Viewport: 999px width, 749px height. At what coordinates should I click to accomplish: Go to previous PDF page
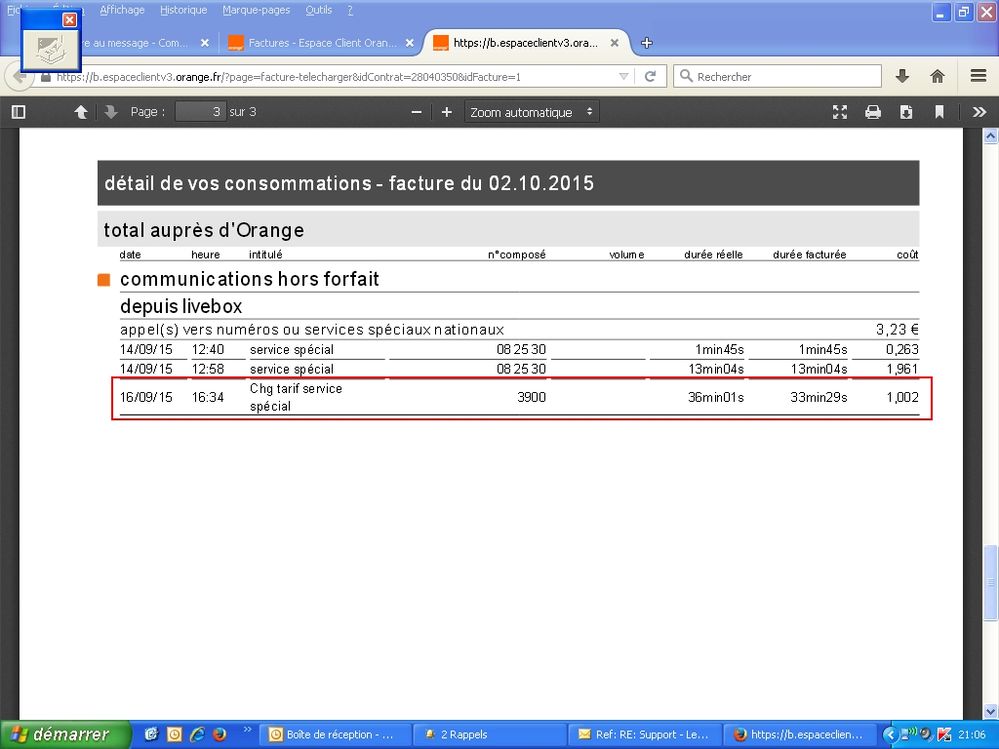pyautogui.click(x=81, y=112)
